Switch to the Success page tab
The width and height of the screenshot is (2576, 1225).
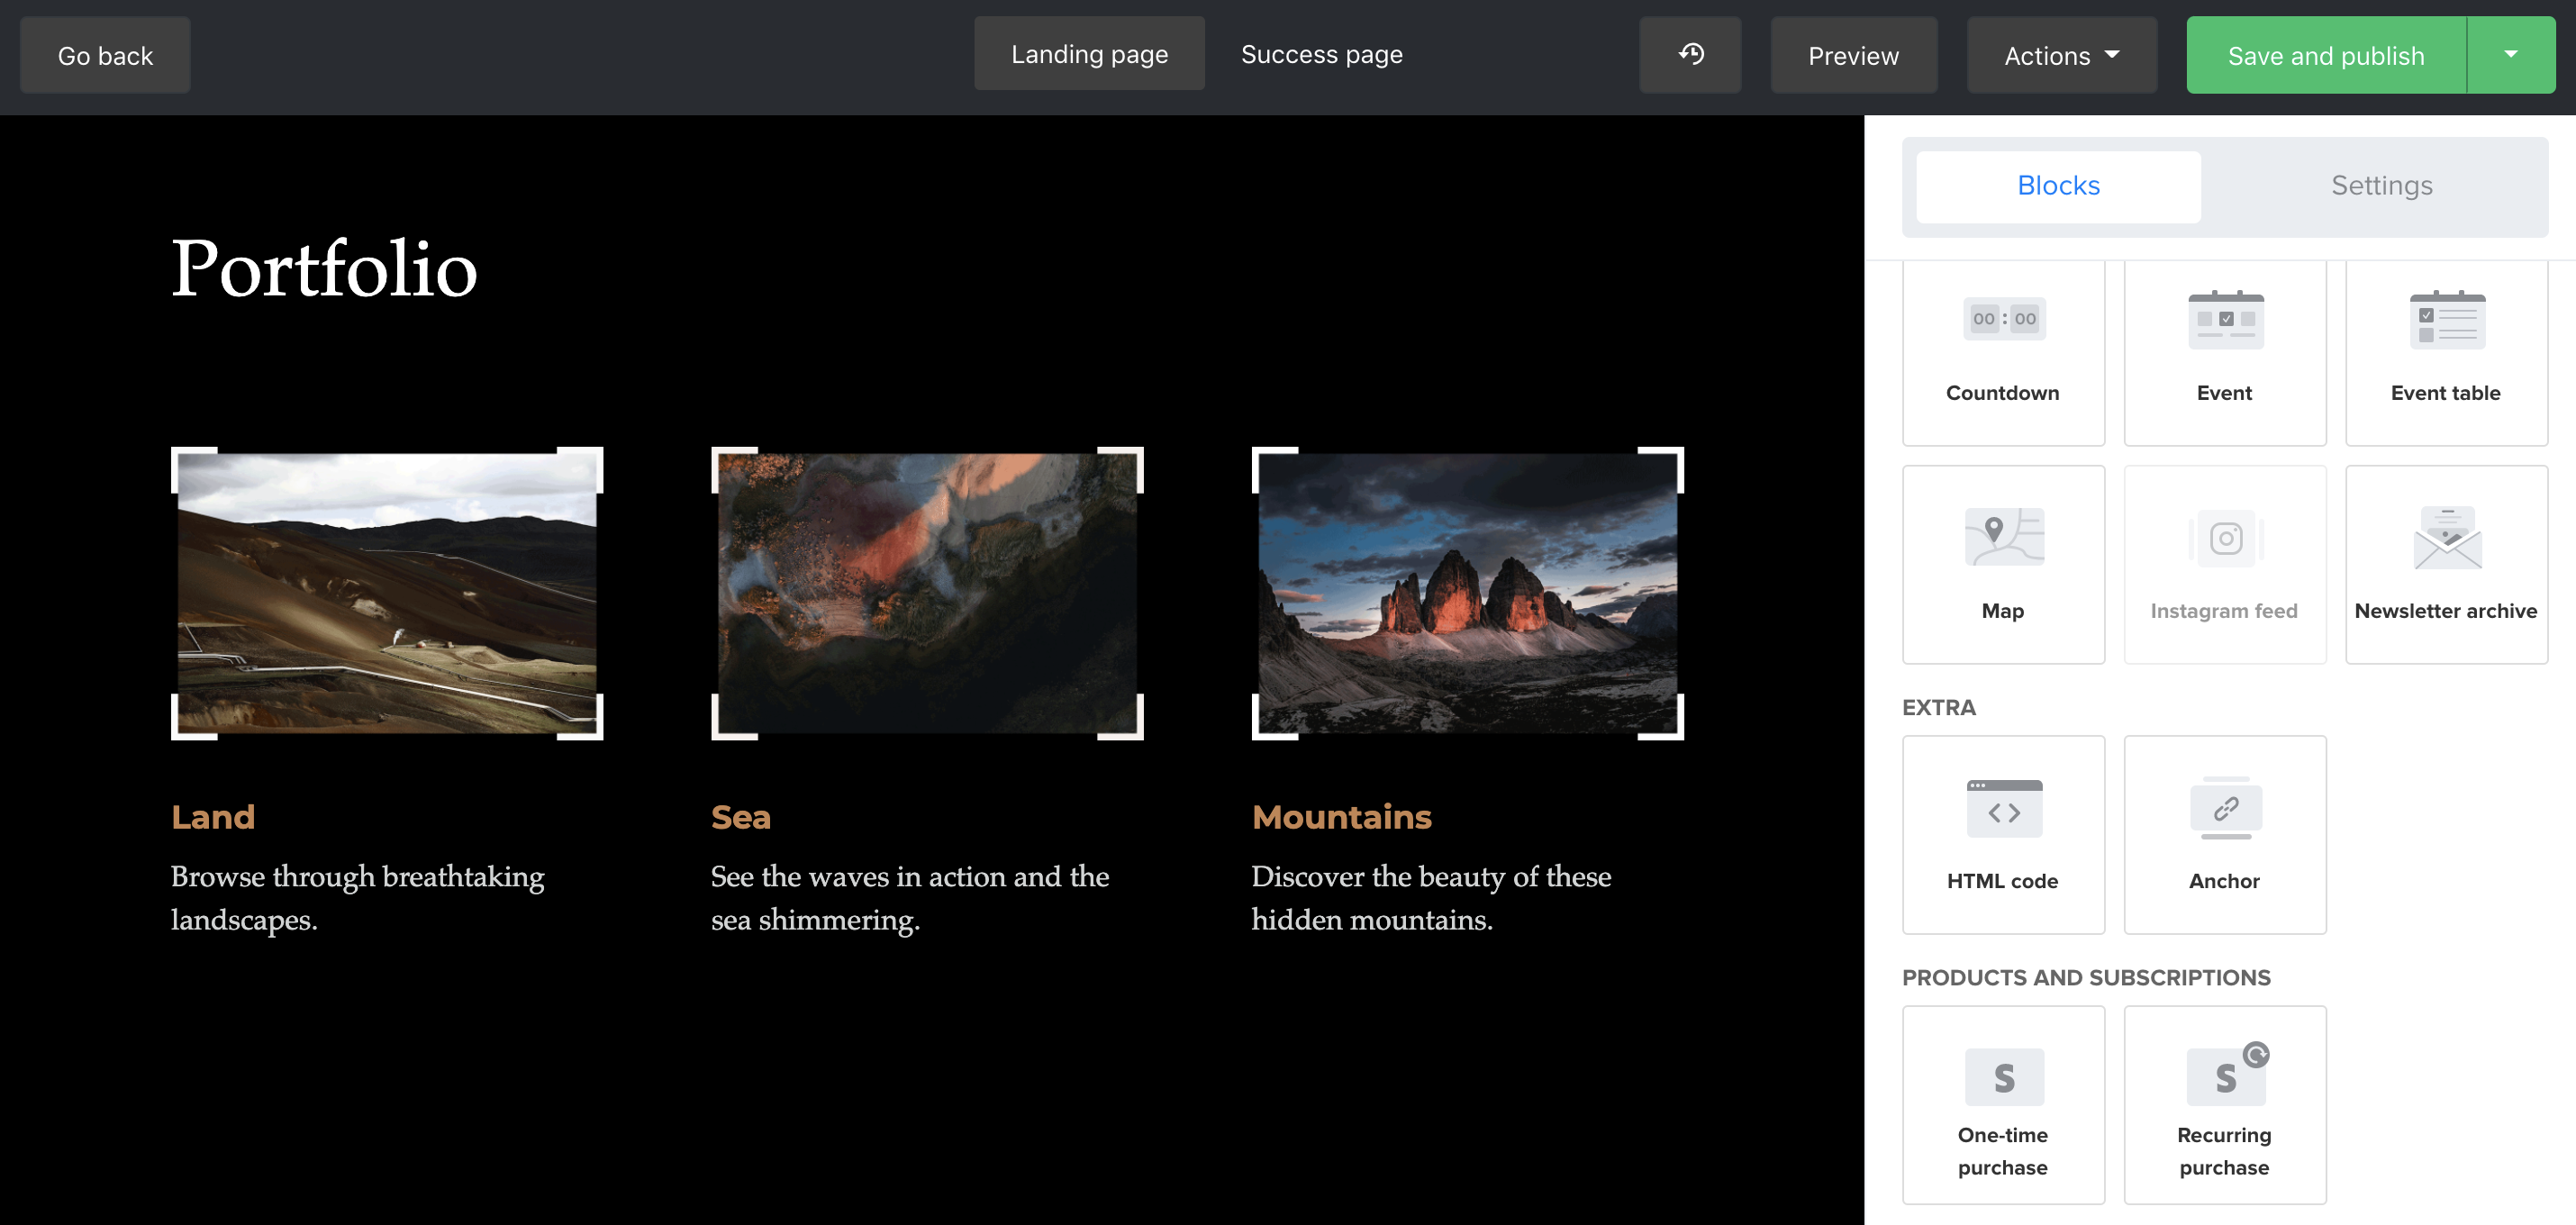[x=1321, y=55]
